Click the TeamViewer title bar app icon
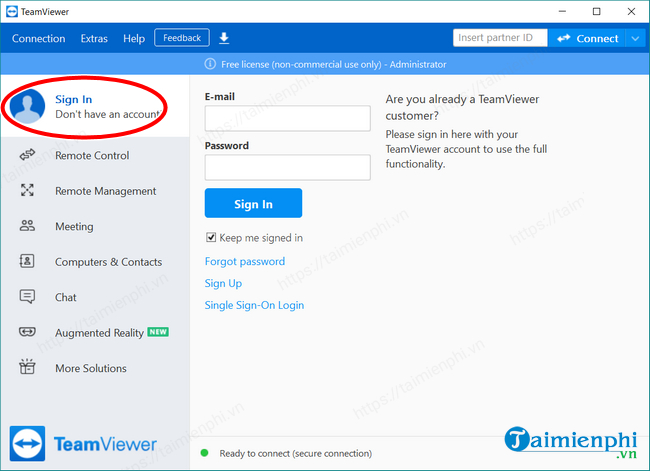650x471 pixels. click(x=12, y=12)
